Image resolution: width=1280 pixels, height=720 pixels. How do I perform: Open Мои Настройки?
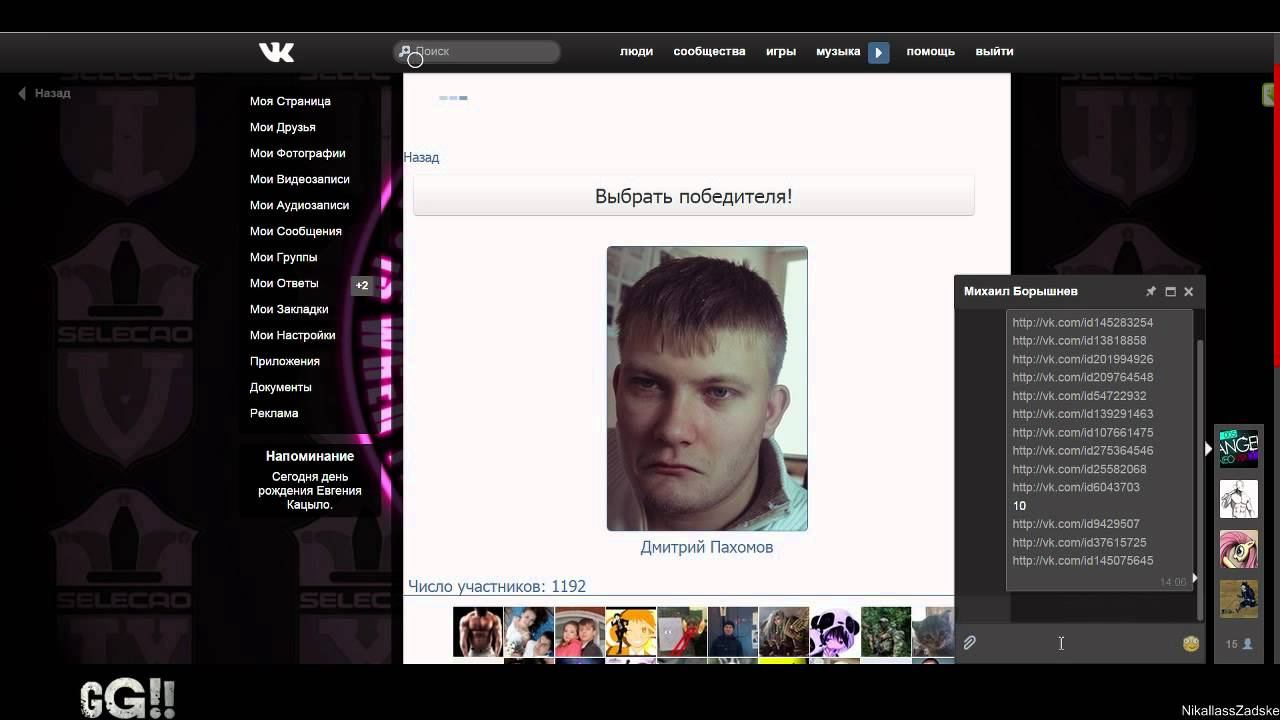(x=293, y=335)
